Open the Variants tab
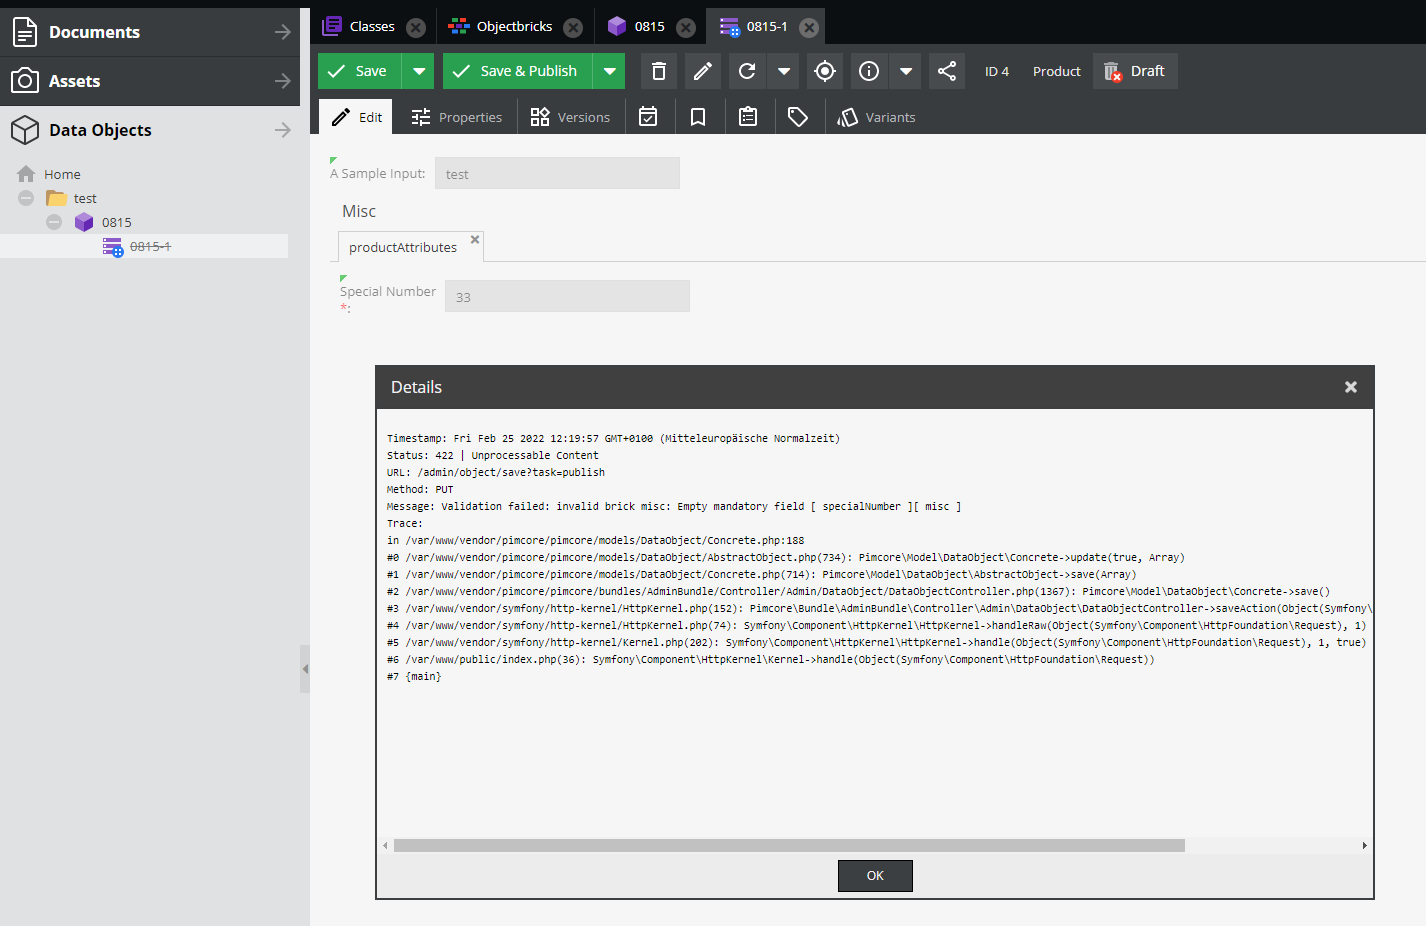The width and height of the screenshot is (1426, 926). [x=877, y=117]
